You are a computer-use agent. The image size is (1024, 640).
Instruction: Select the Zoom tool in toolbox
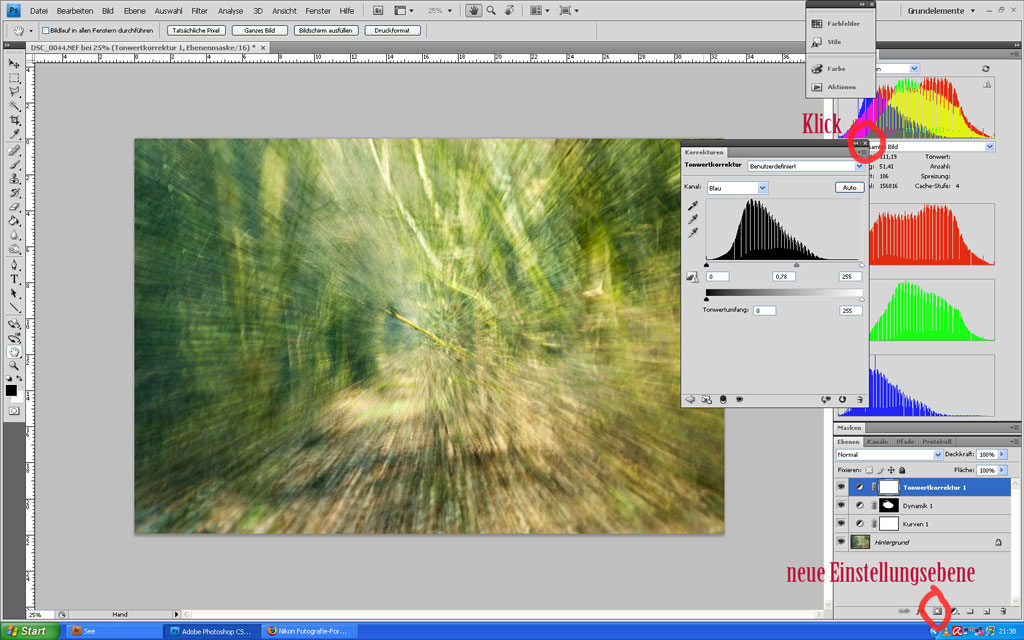(x=14, y=366)
